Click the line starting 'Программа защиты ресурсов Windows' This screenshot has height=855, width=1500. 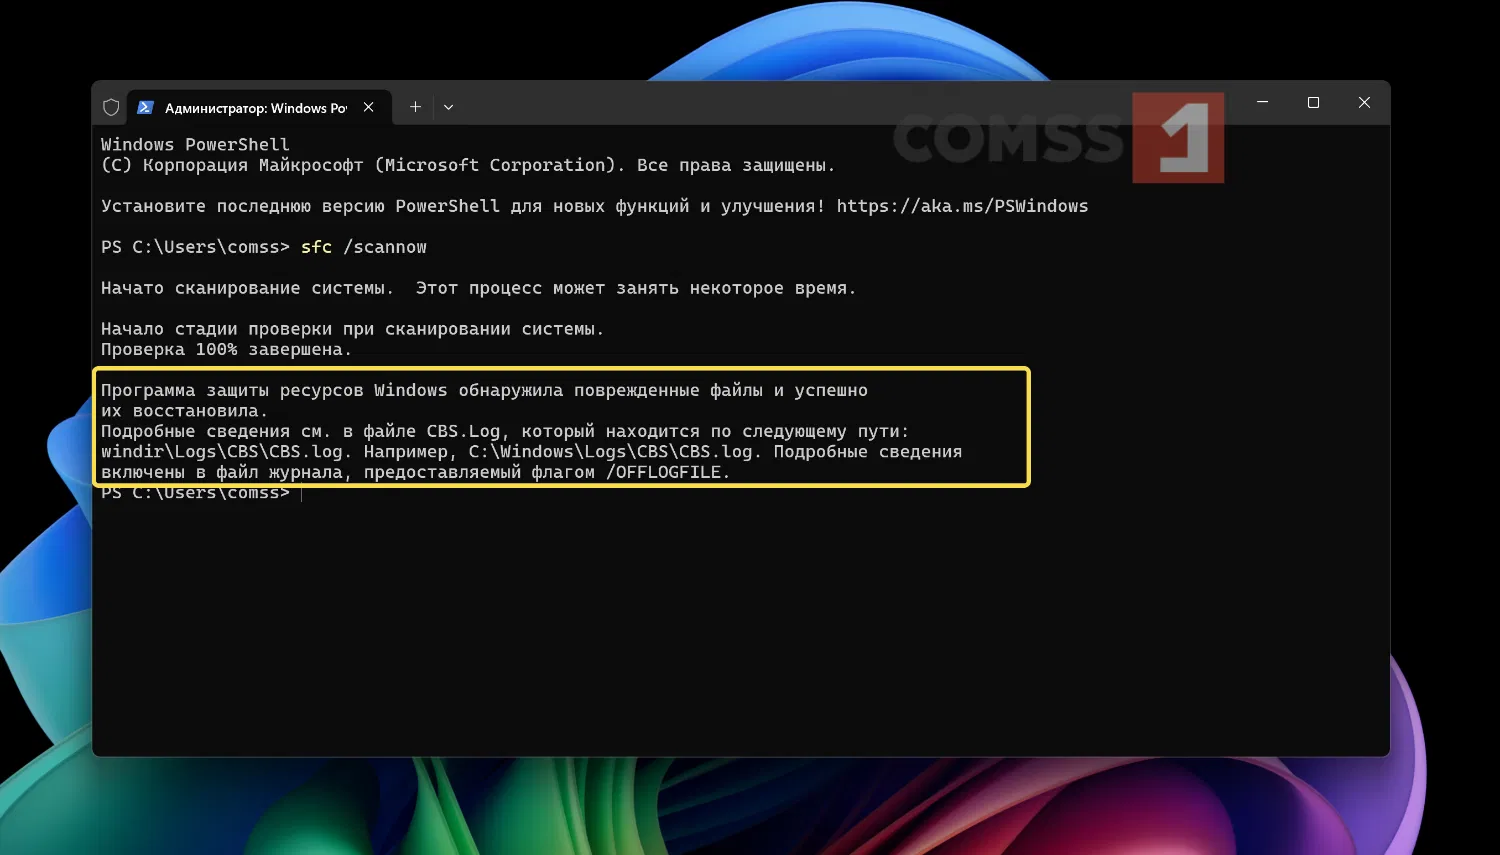click(484, 390)
